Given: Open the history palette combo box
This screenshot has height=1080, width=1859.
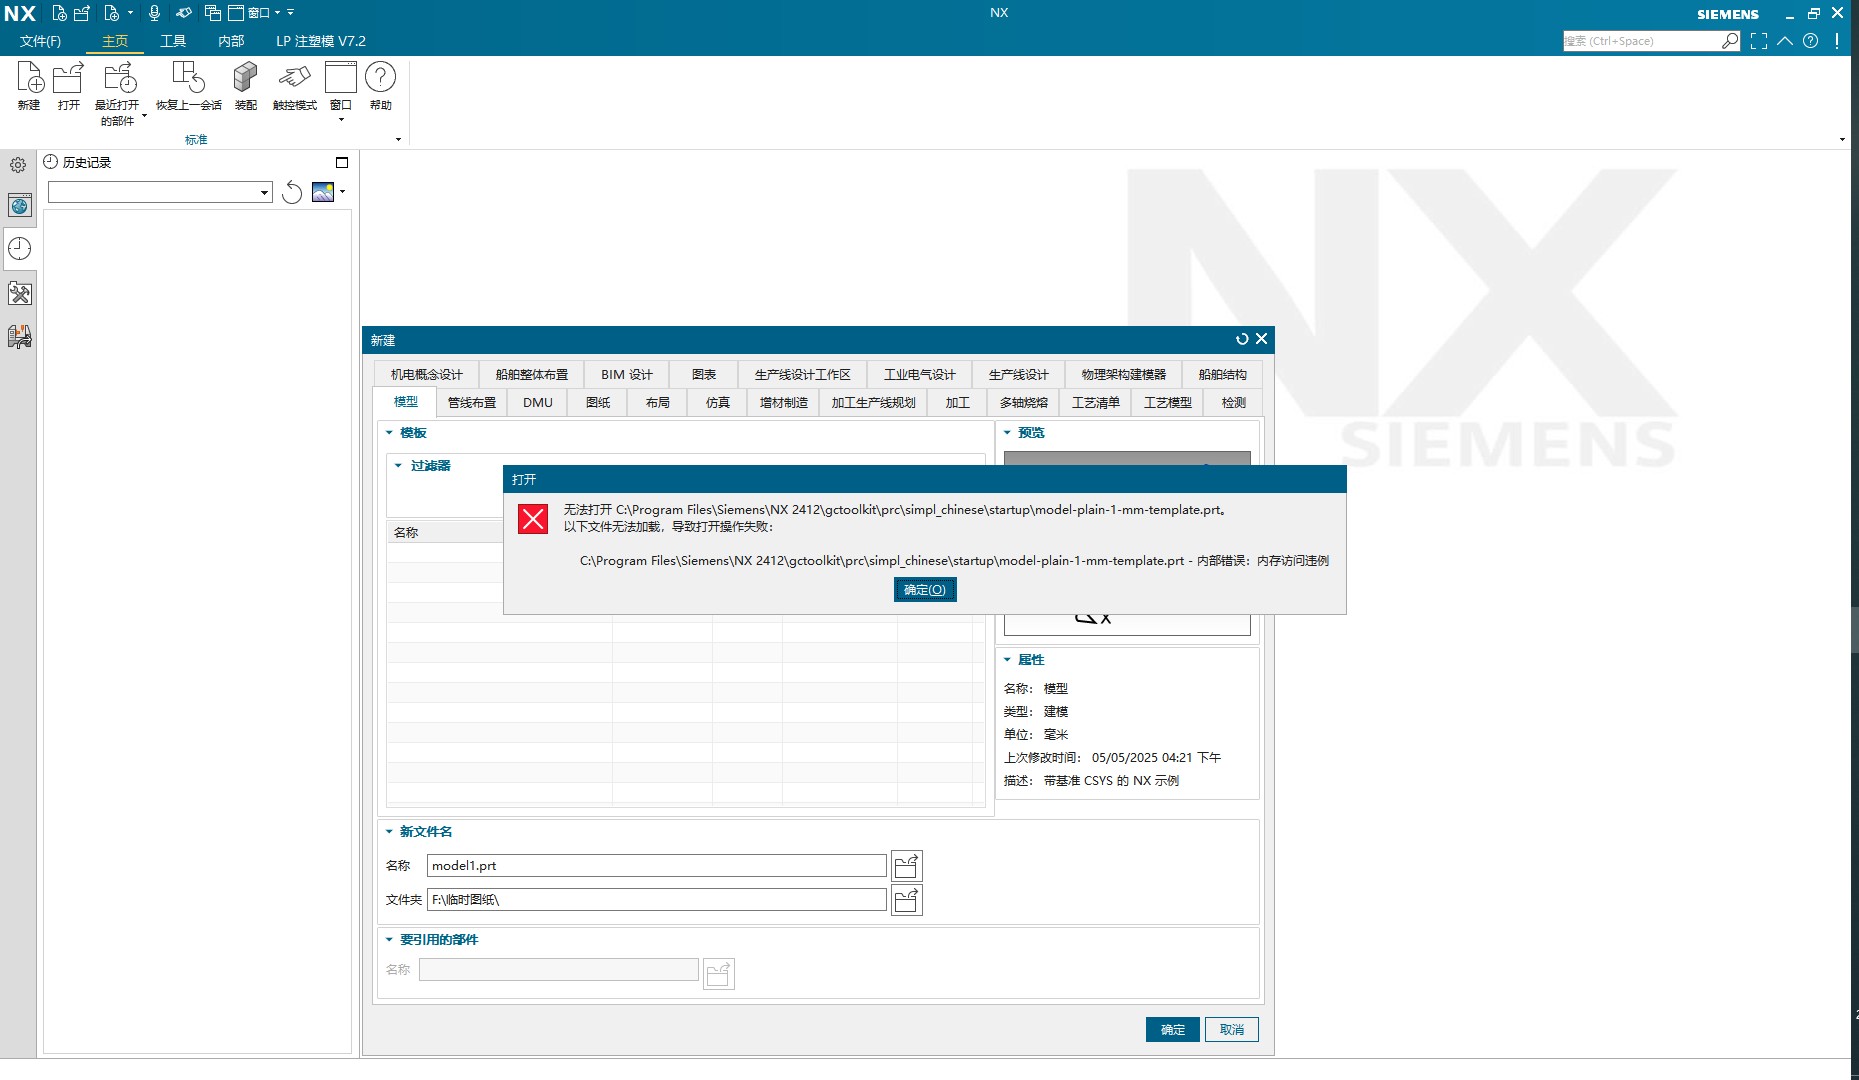Looking at the screenshot, I should (x=160, y=192).
